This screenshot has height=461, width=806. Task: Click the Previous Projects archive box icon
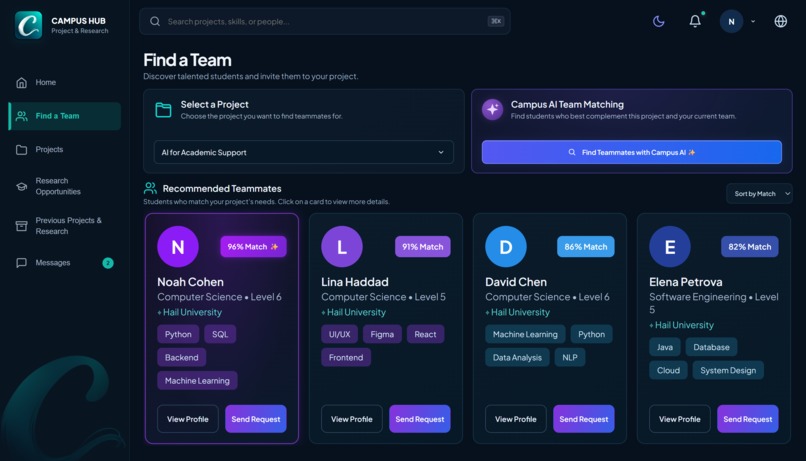tap(22, 226)
